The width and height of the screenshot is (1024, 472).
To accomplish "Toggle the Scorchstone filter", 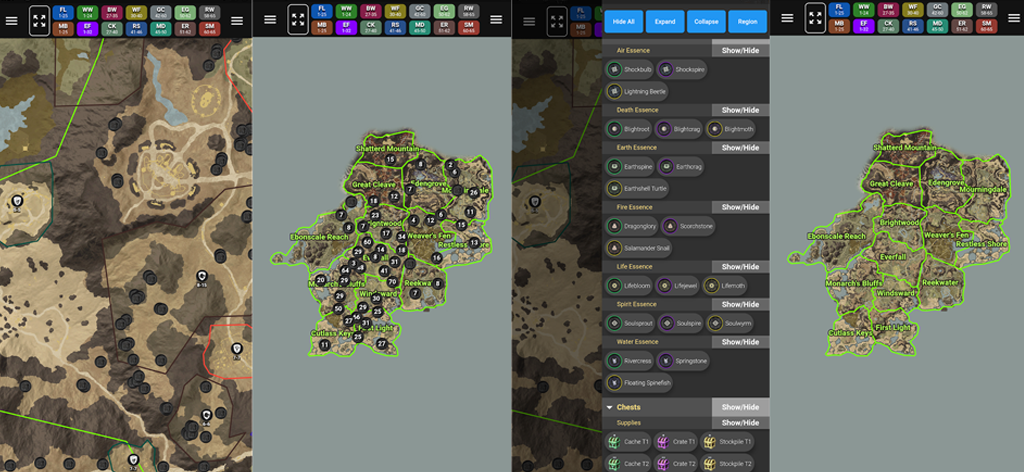I will 688,226.
